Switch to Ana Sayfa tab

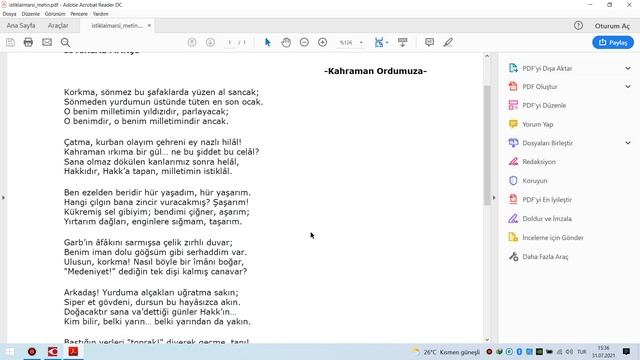[x=21, y=25]
